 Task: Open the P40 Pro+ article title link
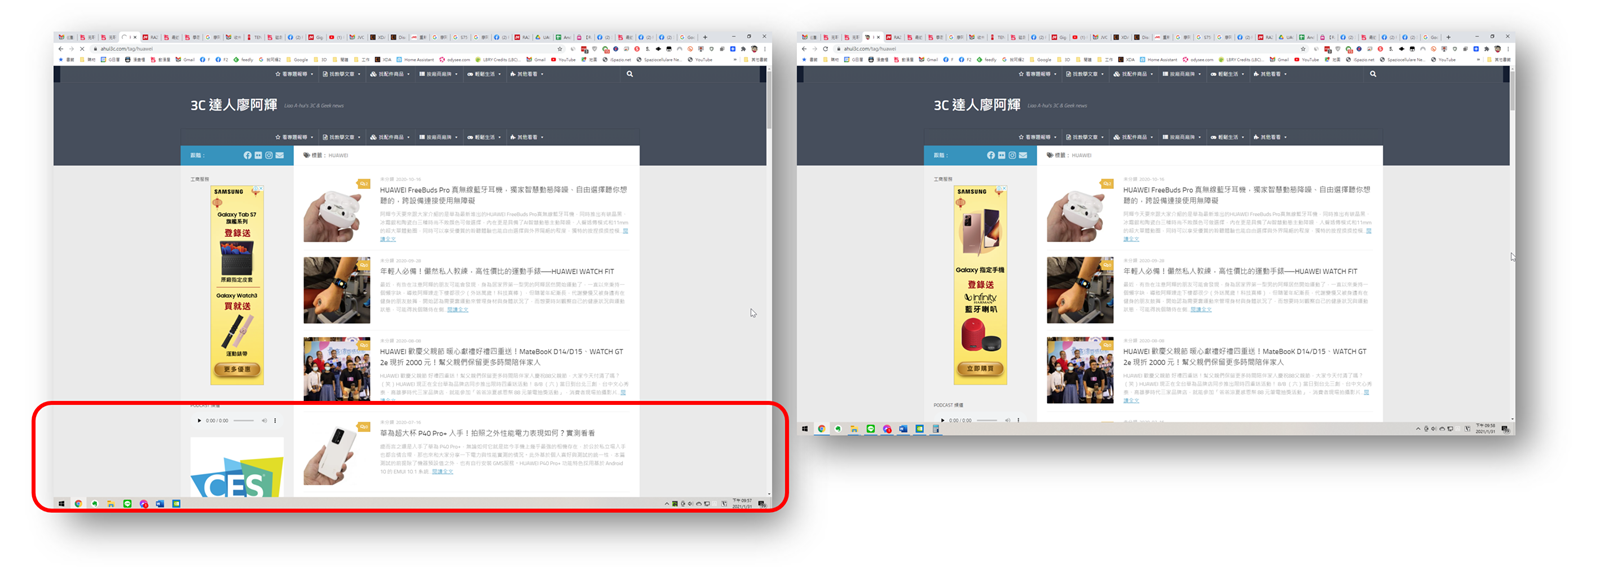tap(487, 433)
